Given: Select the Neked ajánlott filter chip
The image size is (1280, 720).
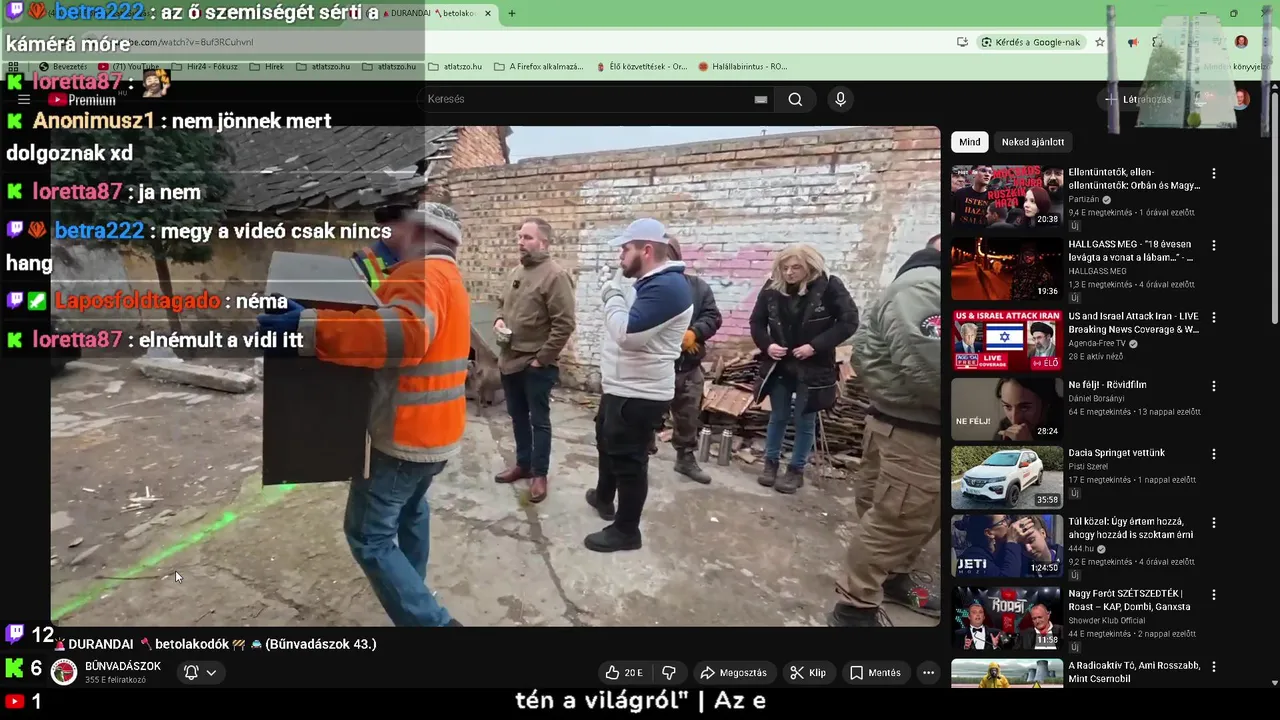Looking at the screenshot, I should (1033, 142).
